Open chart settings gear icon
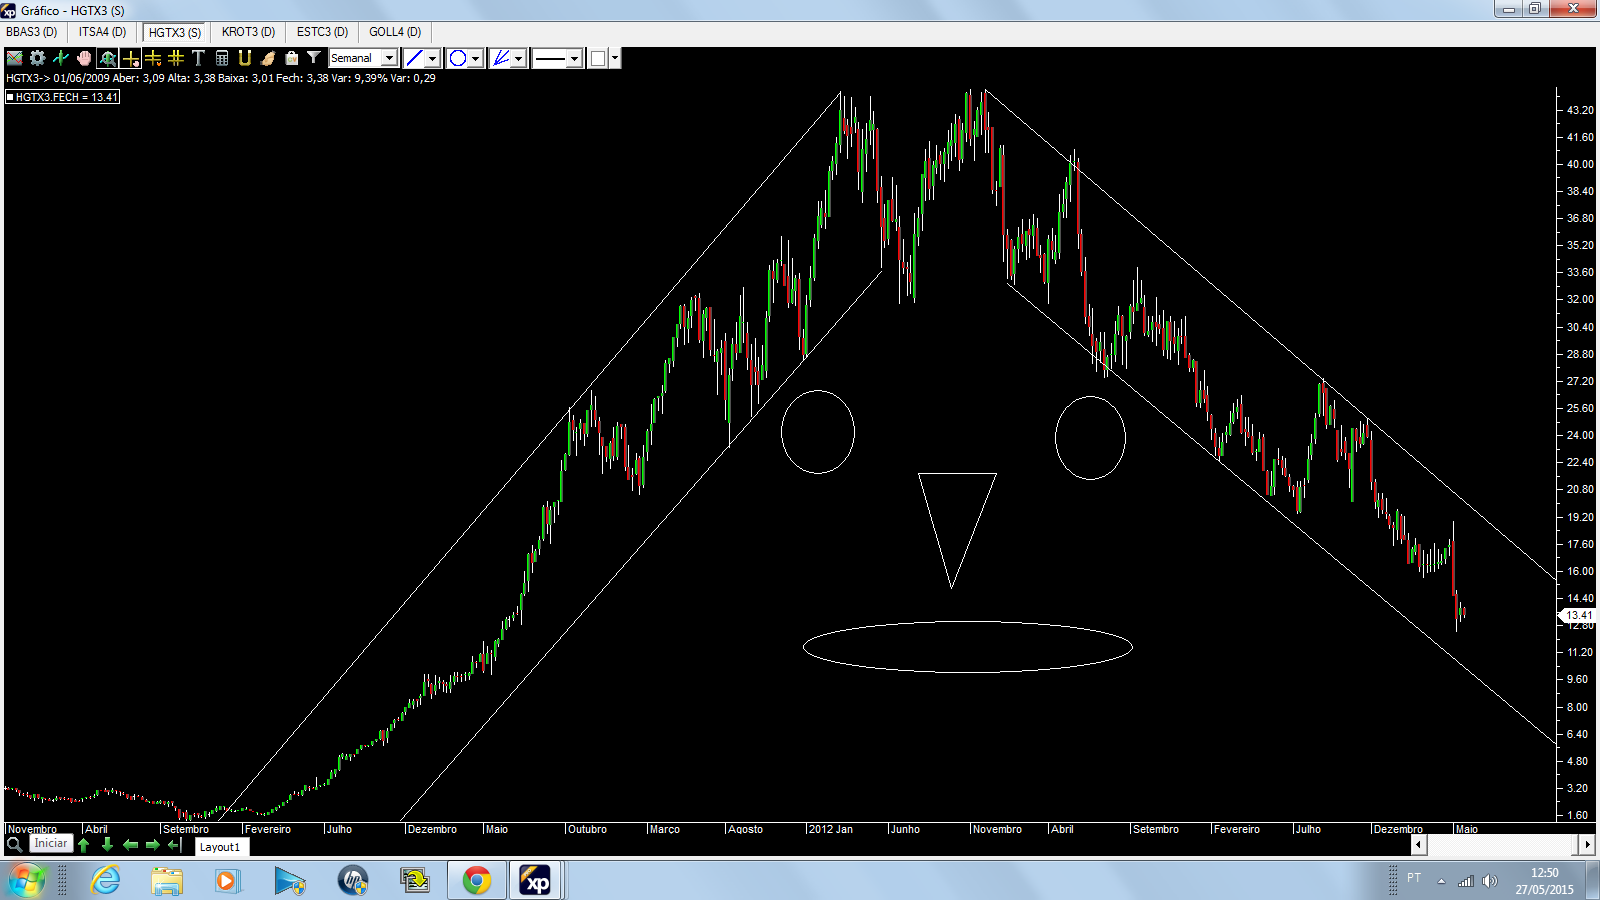1600x900 pixels. coord(38,58)
